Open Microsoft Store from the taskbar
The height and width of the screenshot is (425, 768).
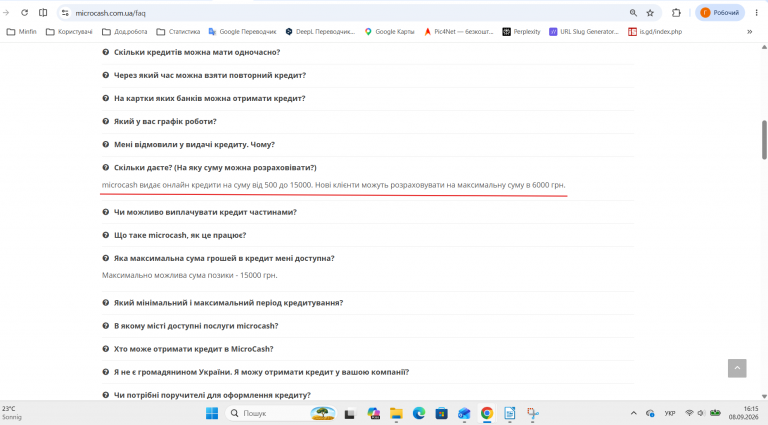441,414
